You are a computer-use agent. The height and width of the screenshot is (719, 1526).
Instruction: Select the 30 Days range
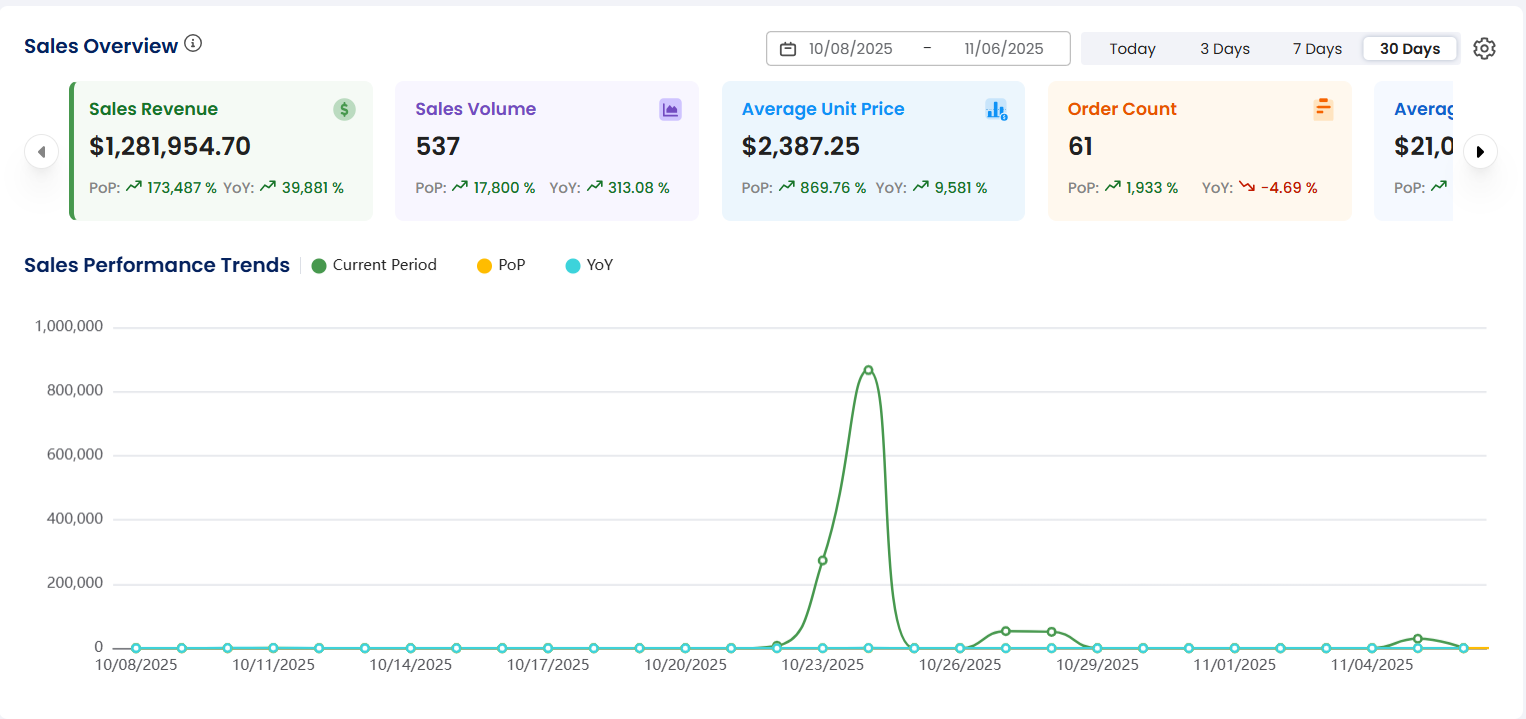click(x=1409, y=49)
